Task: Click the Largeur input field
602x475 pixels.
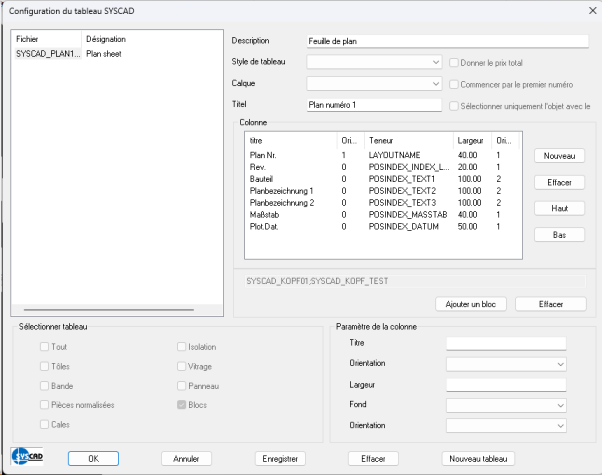Action: click(x=506, y=385)
